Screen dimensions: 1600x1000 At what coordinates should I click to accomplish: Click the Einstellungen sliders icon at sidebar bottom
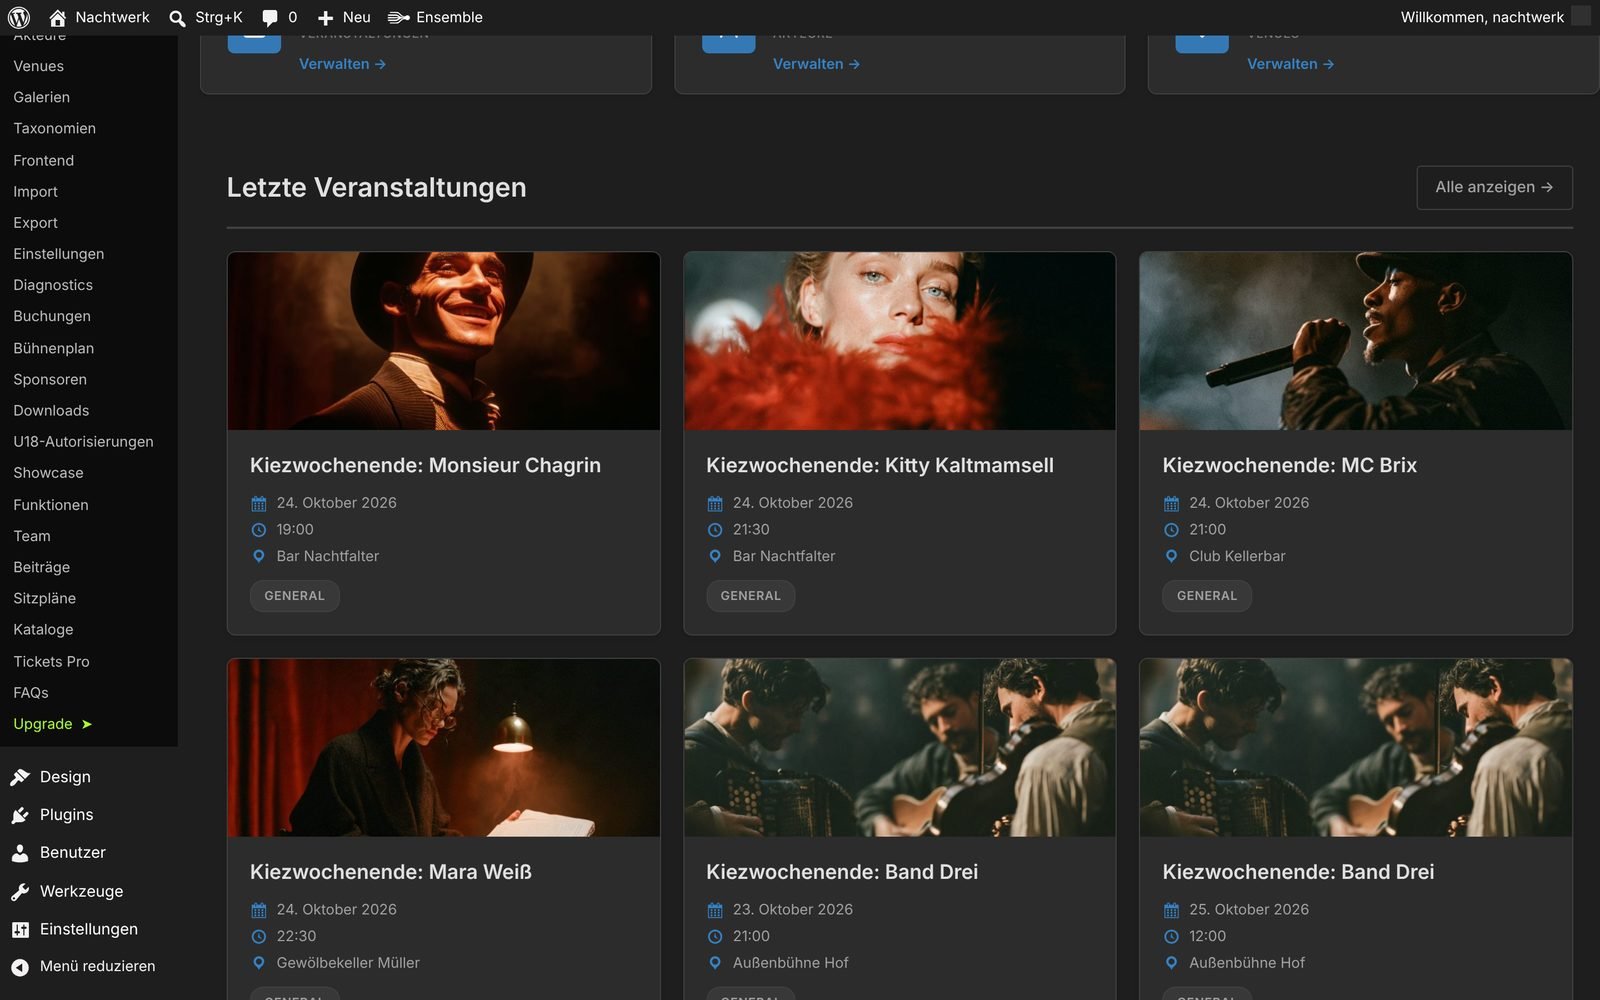click(x=20, y=929)
